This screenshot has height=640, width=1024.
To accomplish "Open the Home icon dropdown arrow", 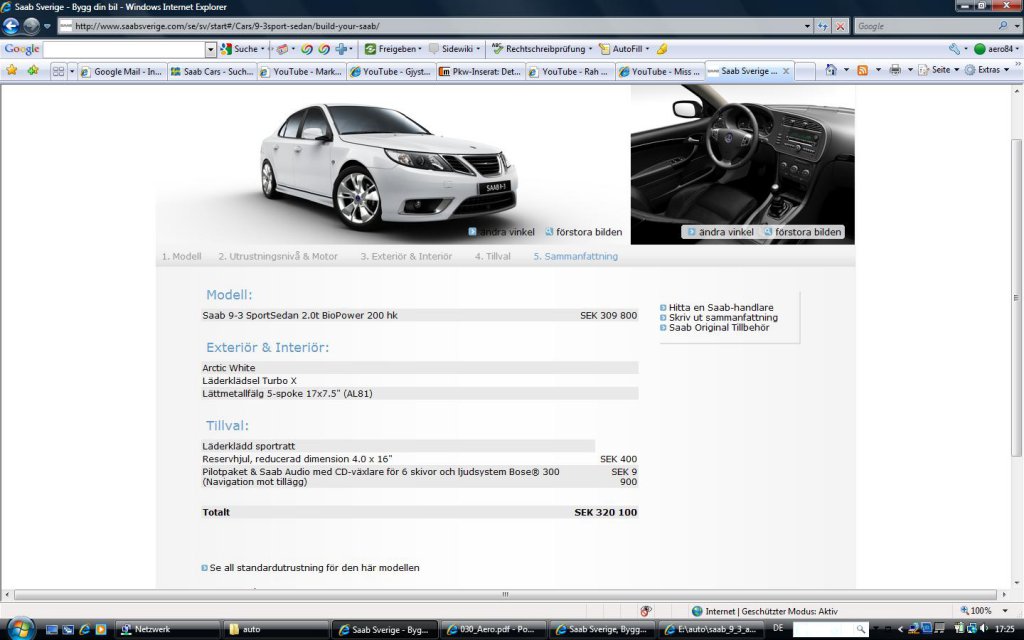I will [x=846, y=70].
